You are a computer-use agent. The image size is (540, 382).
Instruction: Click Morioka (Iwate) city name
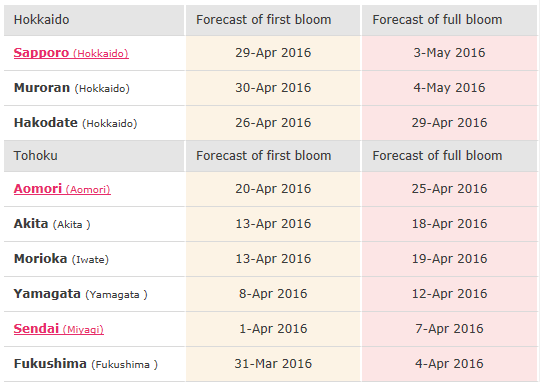pos(61,259)
